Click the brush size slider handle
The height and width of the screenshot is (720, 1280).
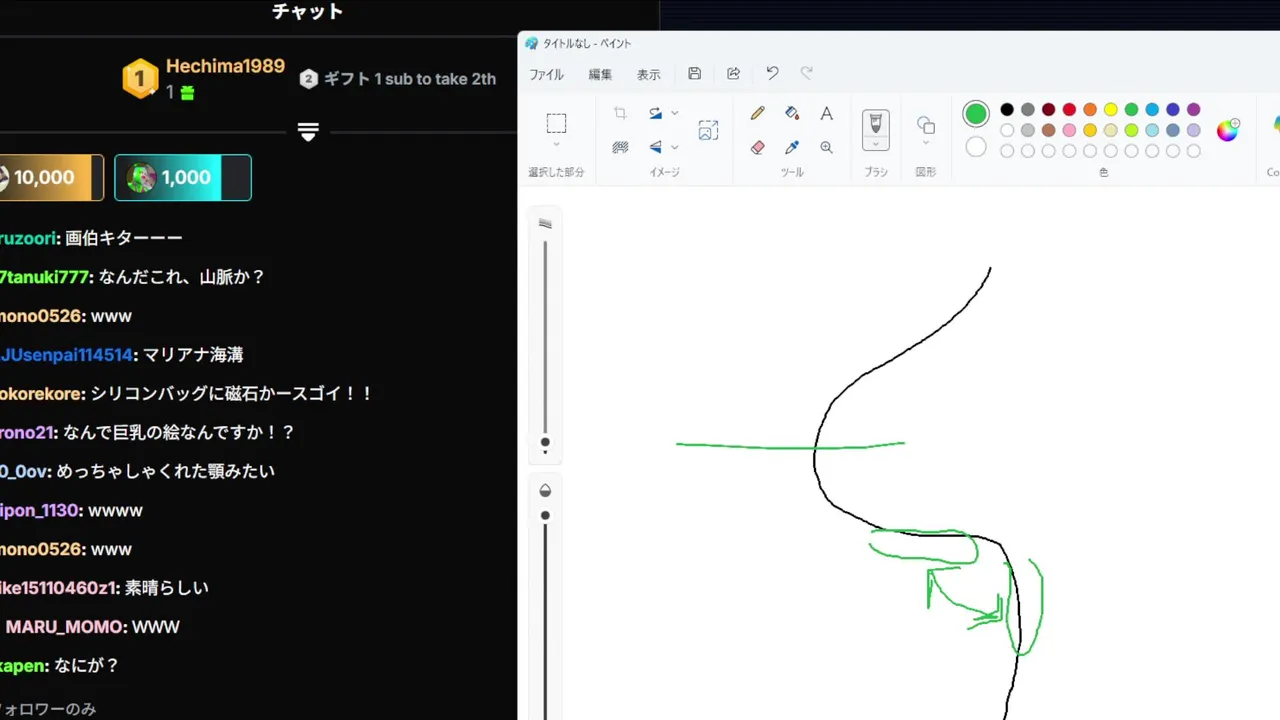point(545,442)
